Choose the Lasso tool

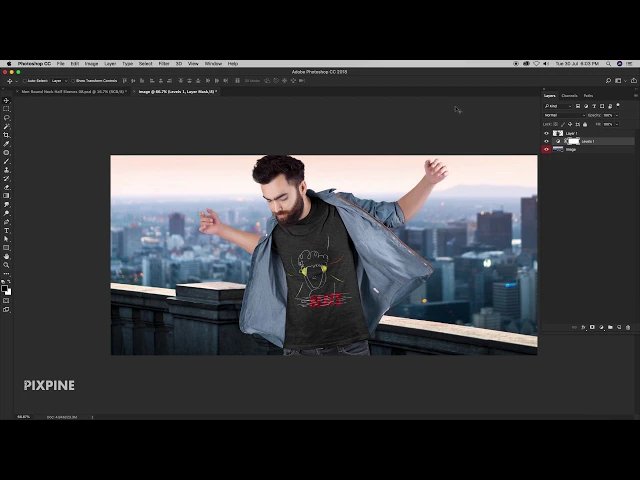6,117
